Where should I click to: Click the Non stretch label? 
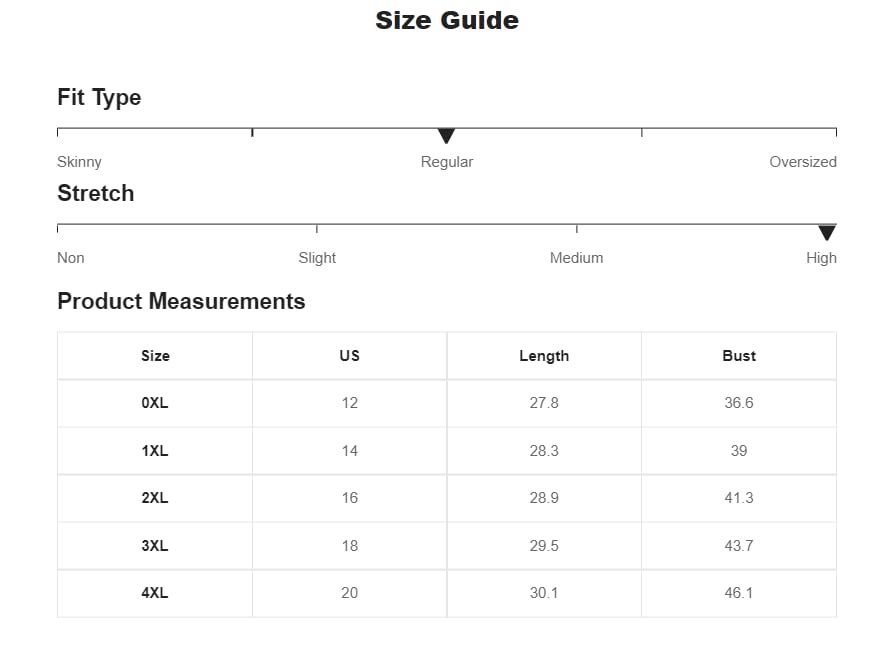(71, 258)
